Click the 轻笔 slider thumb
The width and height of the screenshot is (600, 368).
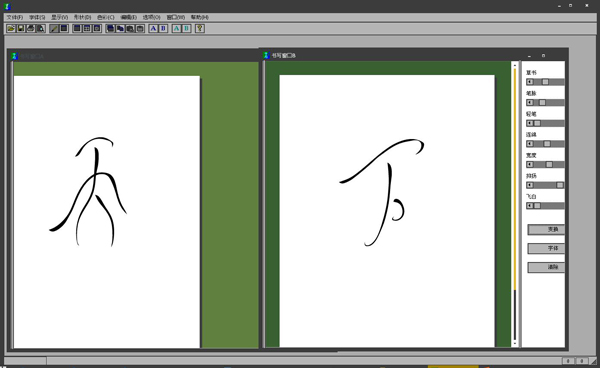(x=537, y=123)
